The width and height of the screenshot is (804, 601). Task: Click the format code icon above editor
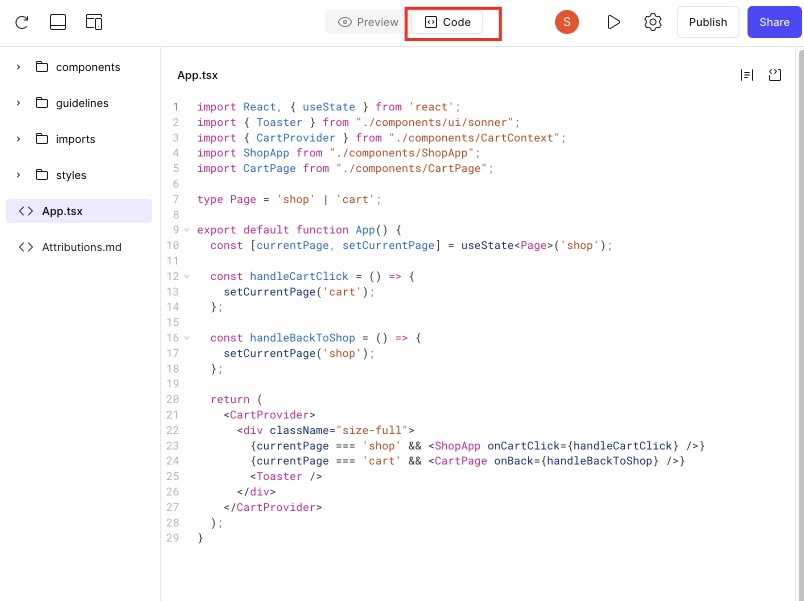[746, 75]
